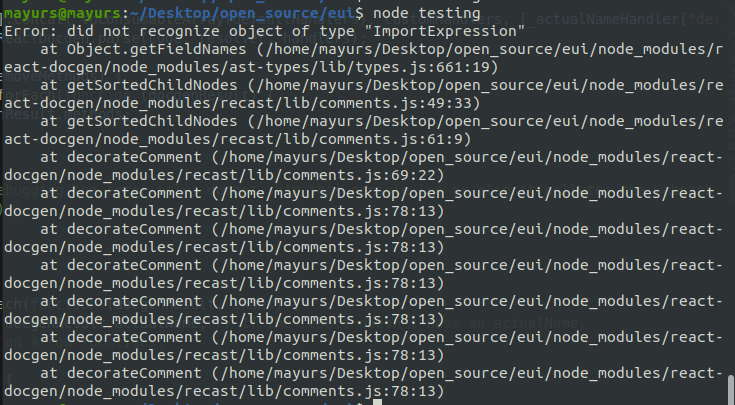Click the 'node testing' command text
The width and height of the screenshot is (735, 405).
427,13
